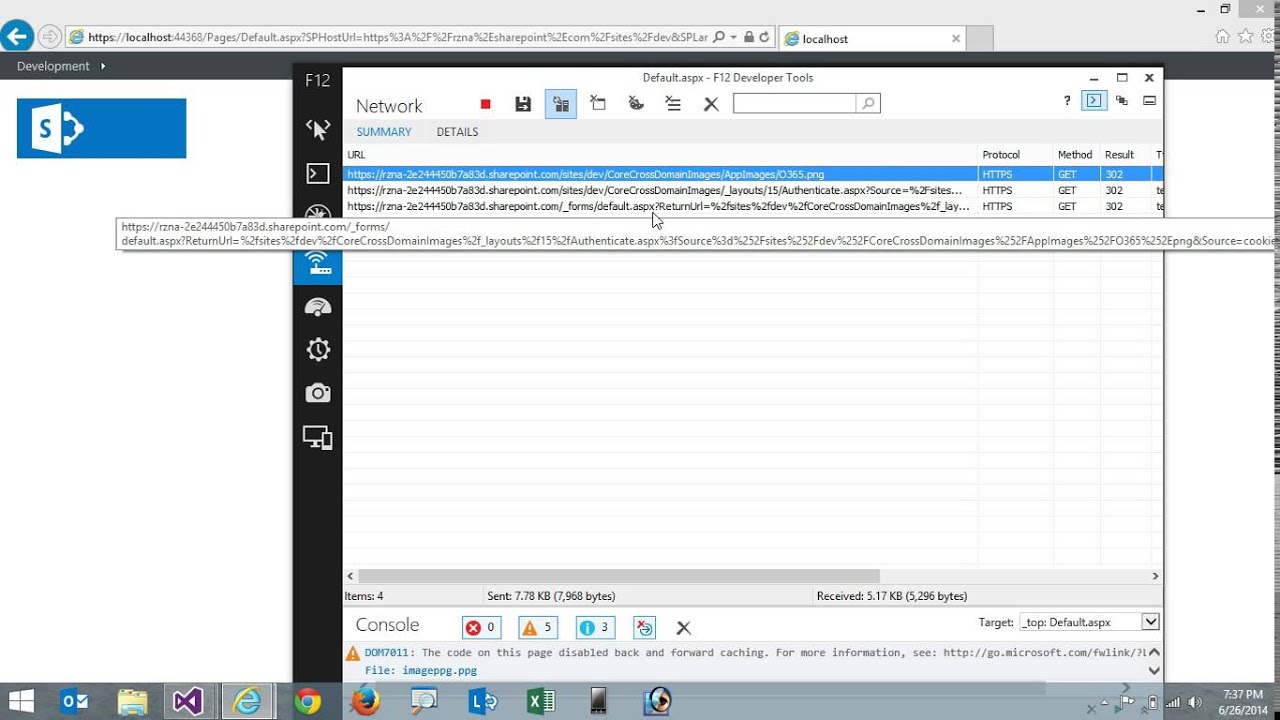The height and width of the screenshot is (720, 1280).
Task: Open the UI Responsiveness tool icon
Action: (x=318, y=306)
